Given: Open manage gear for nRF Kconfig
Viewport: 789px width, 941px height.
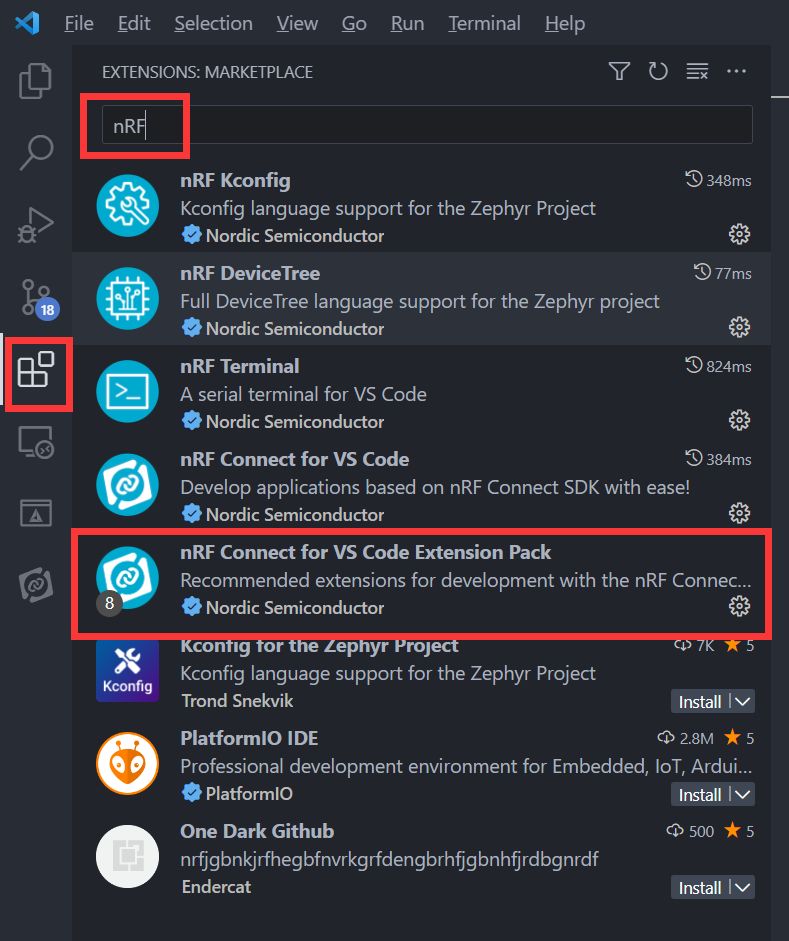Looking at the screenshot, I should [x=739, y=234].
